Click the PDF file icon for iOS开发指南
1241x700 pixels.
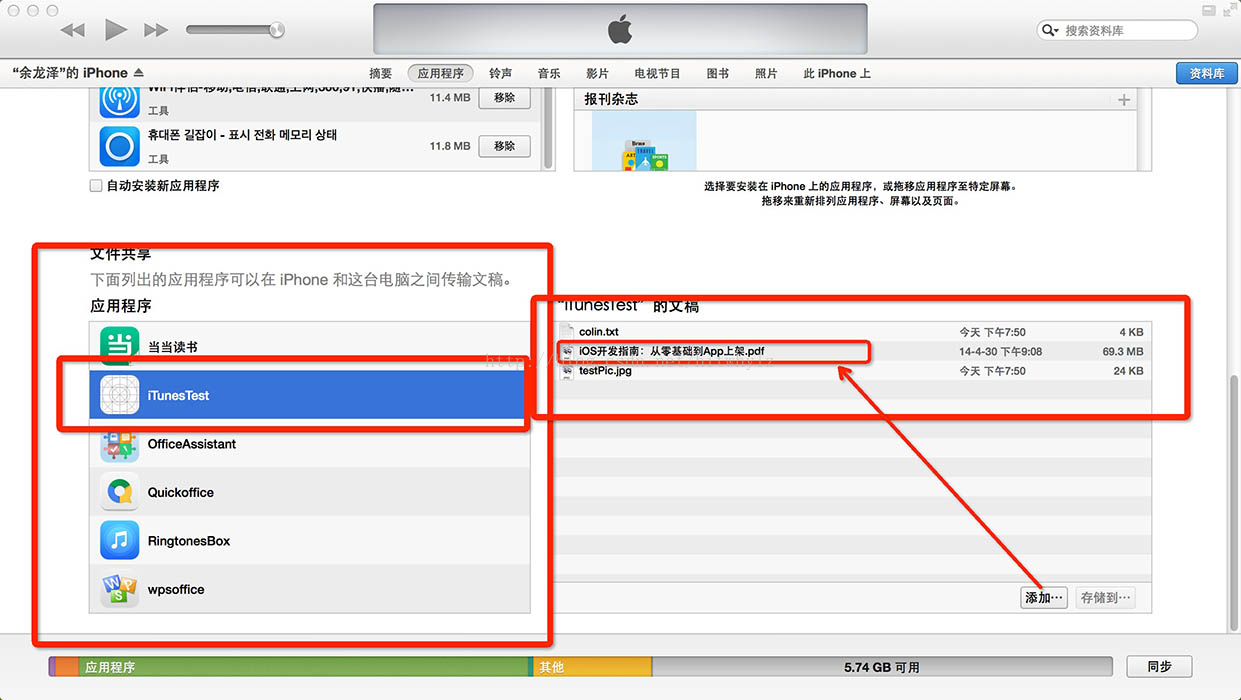(567, 351)
